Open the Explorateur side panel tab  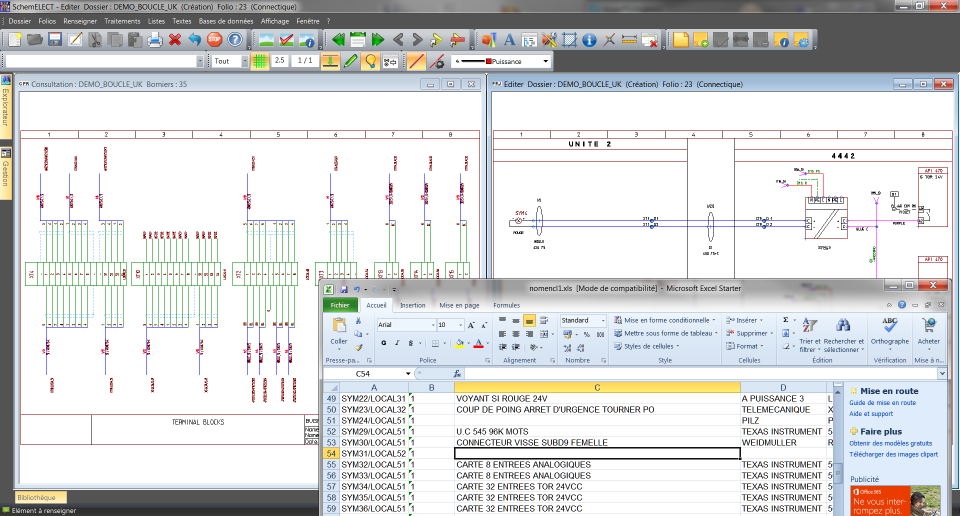pyautogui.click(x=6, y=105)
